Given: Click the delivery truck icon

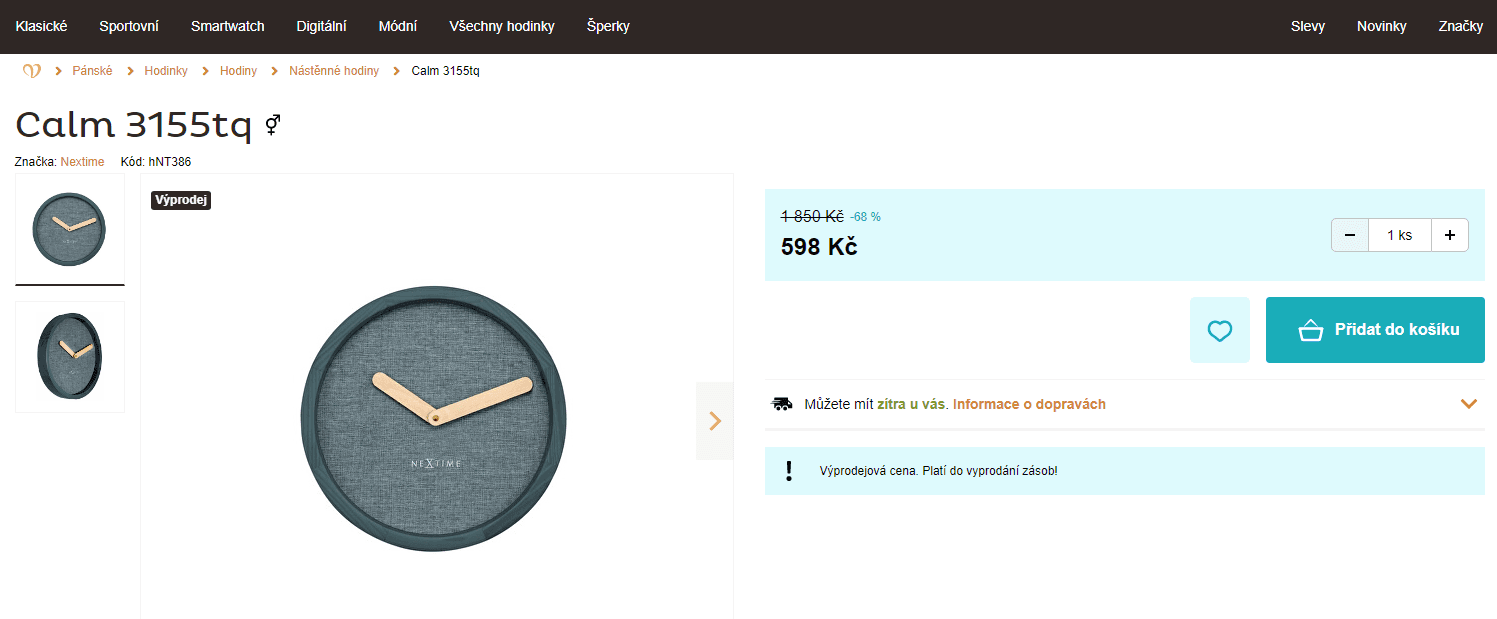Looking at the screenshot, I should point(782,404).
